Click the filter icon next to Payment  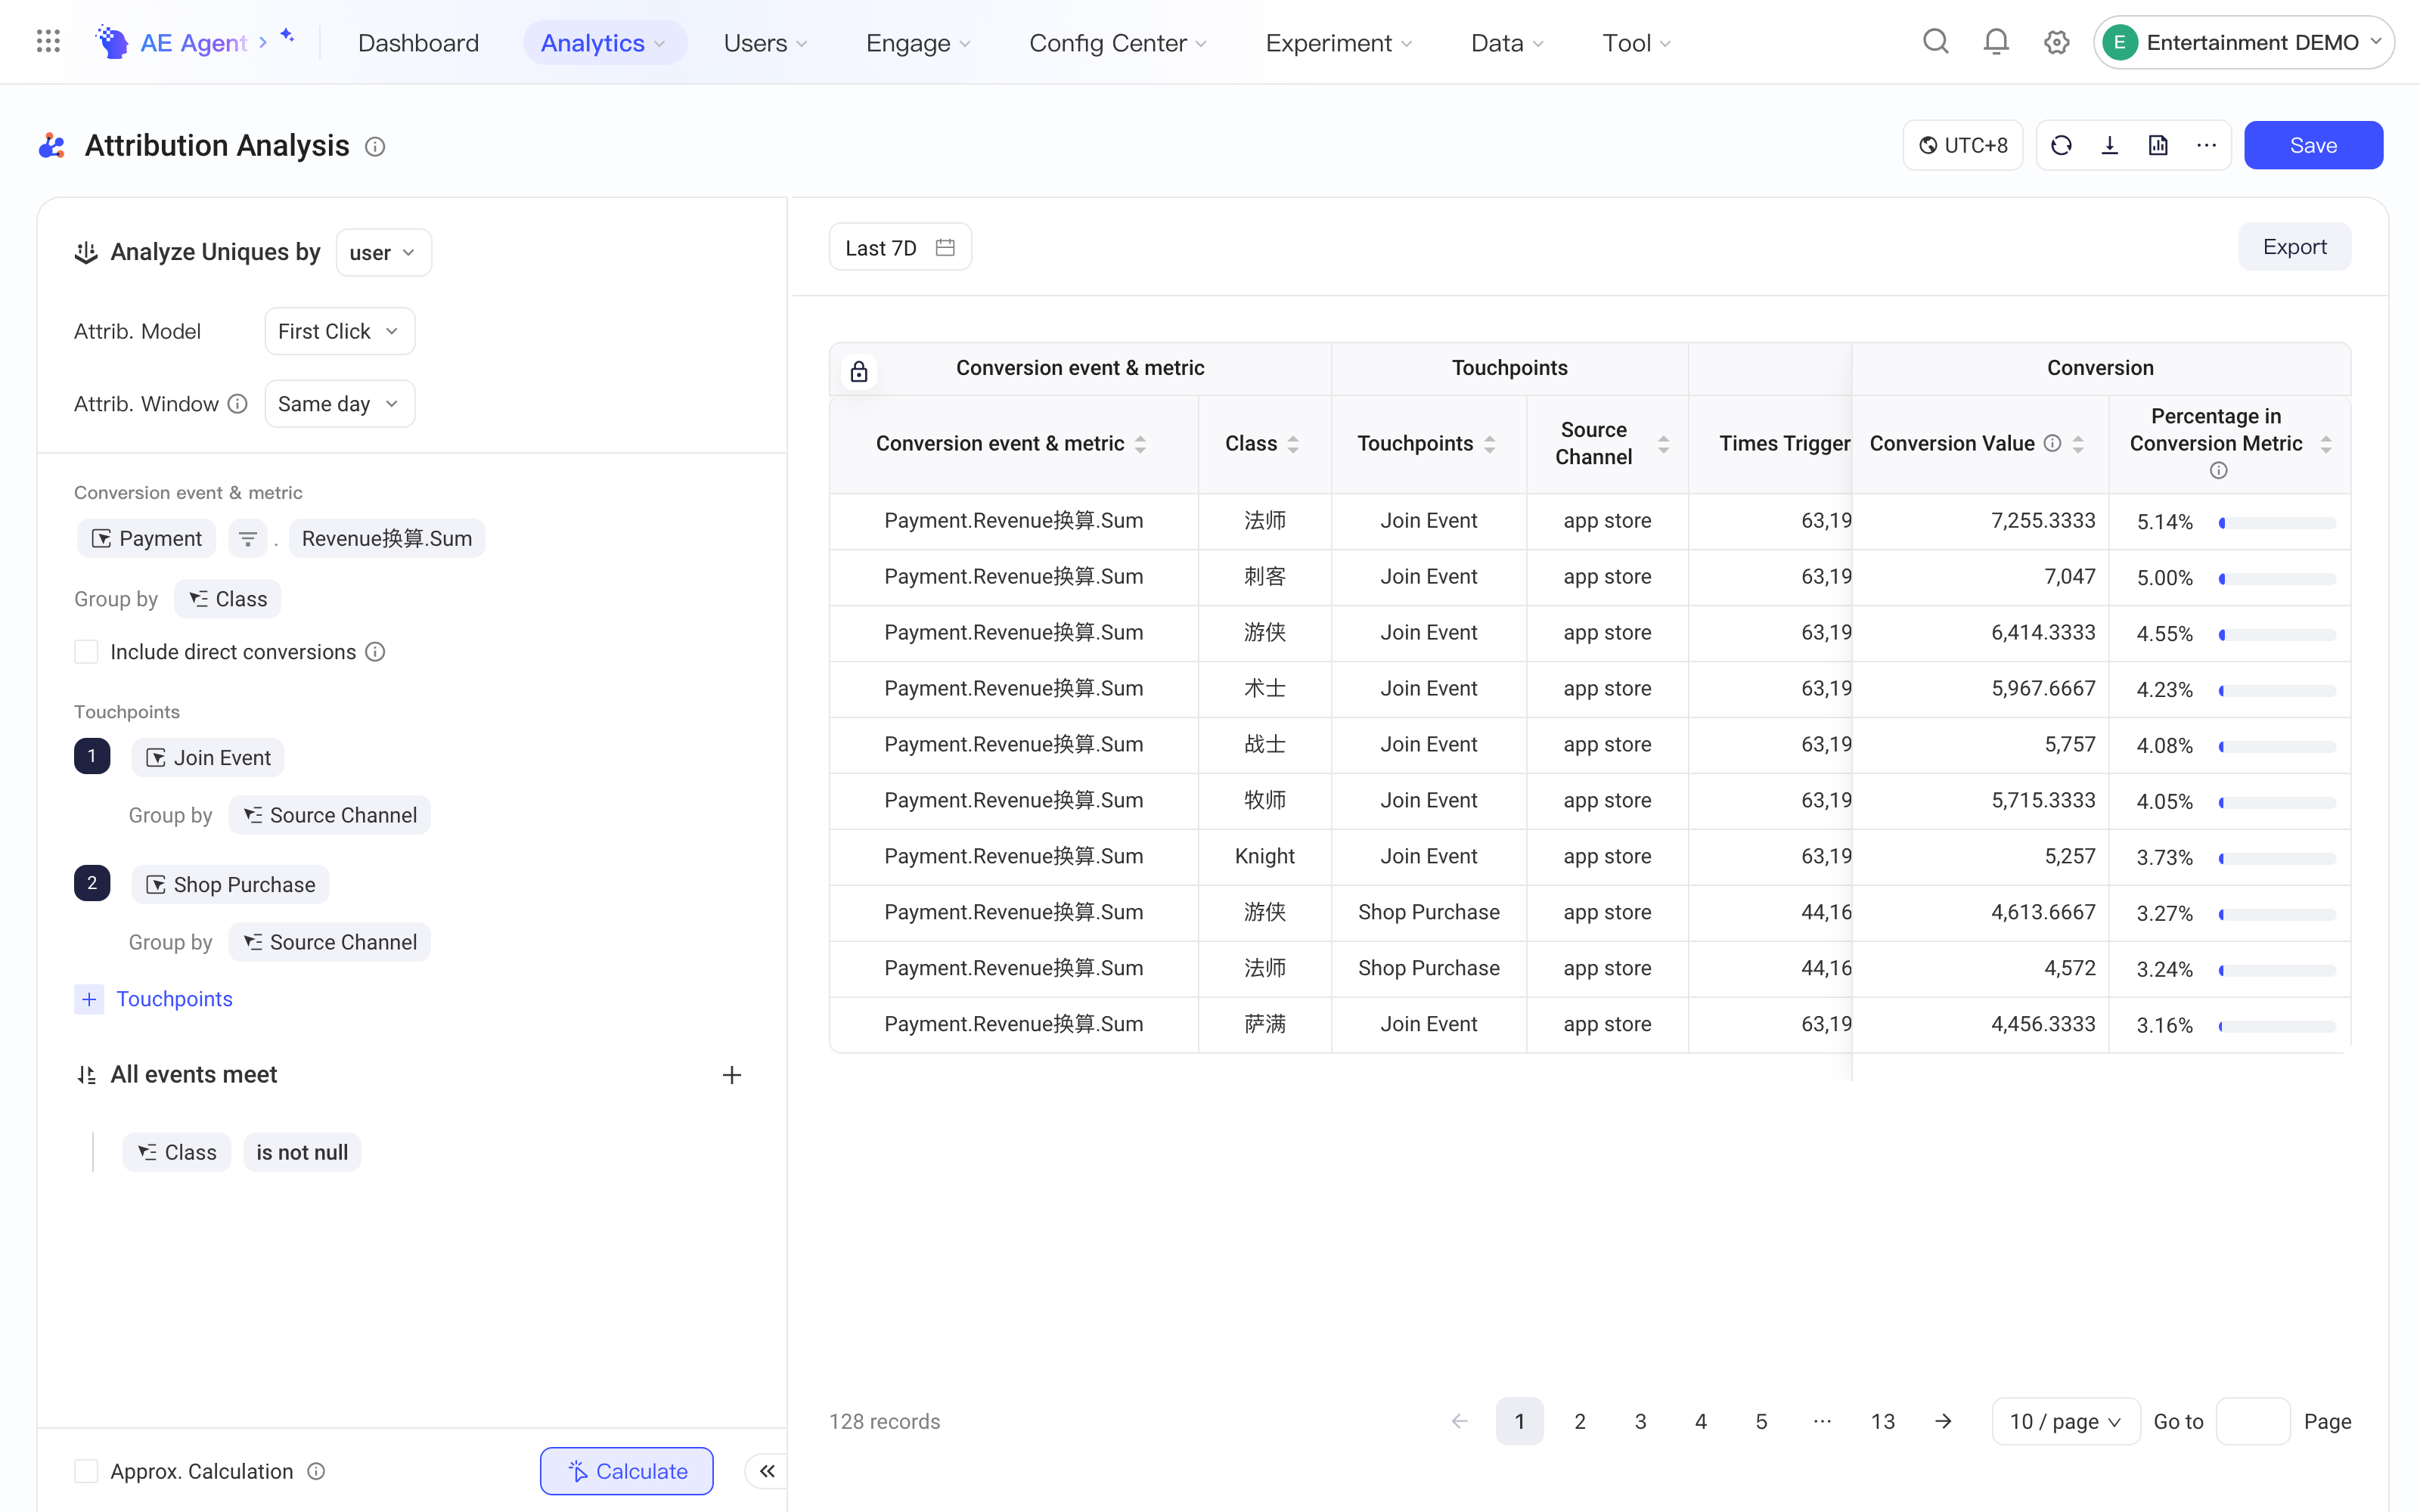click(x=248, y=539)
